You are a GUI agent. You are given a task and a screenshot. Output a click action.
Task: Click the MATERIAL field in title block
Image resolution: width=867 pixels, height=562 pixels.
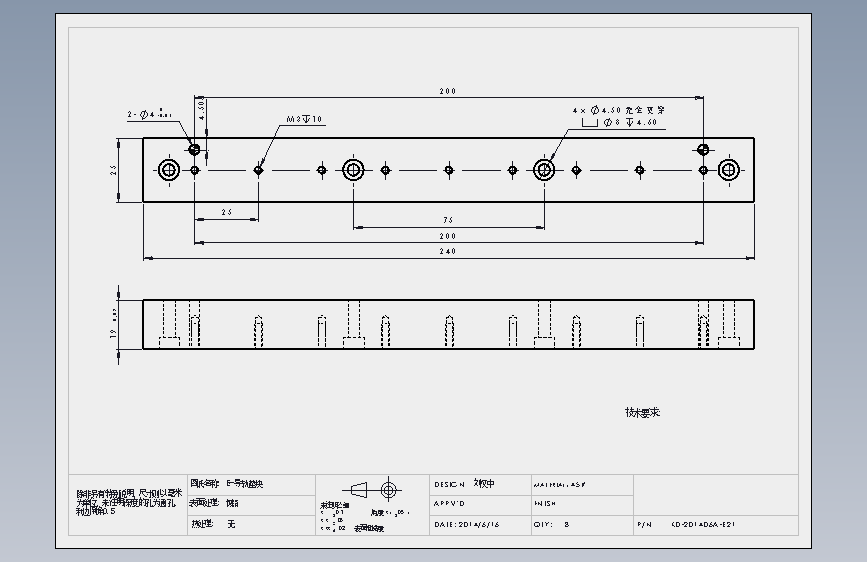pyautogui.click(x=559, y=485)
